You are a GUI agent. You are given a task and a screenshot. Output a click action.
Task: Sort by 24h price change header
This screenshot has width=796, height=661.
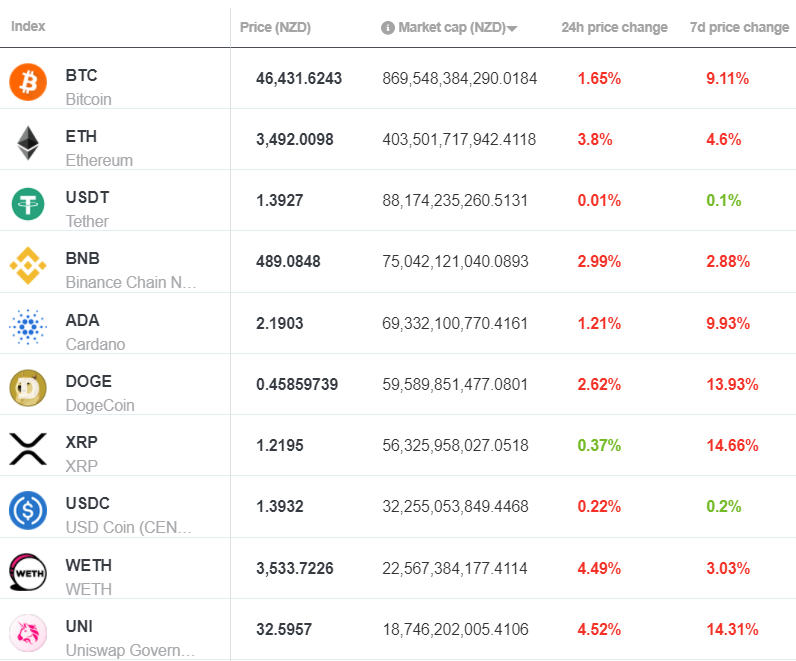point(614,27)
